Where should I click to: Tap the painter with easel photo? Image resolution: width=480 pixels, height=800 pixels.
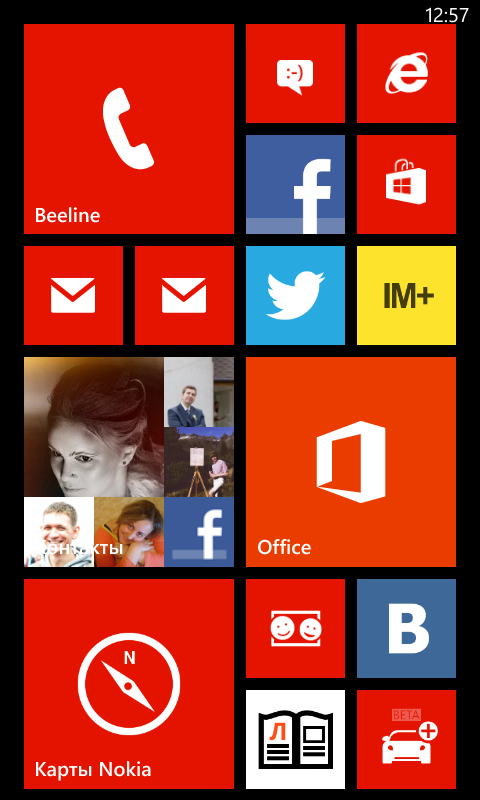pyautogui.click(x=199, y=462)
